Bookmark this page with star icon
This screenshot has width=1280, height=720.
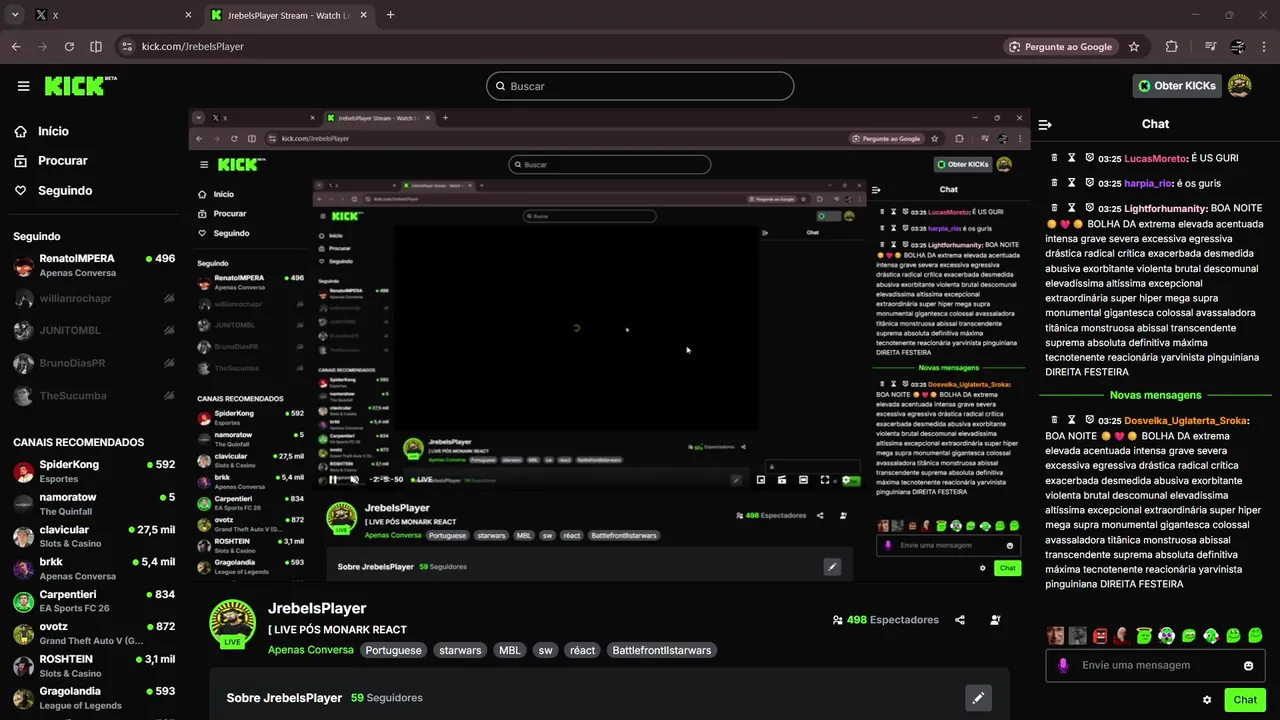1134,47
